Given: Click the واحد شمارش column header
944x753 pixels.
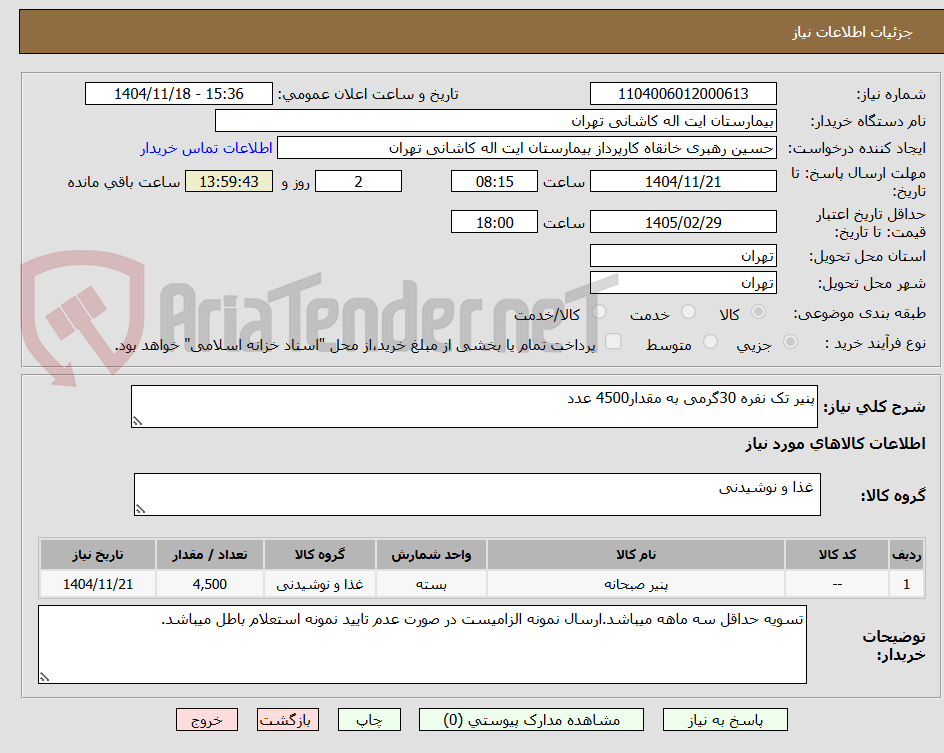Looking at the screenshot, I should [431, 554].
